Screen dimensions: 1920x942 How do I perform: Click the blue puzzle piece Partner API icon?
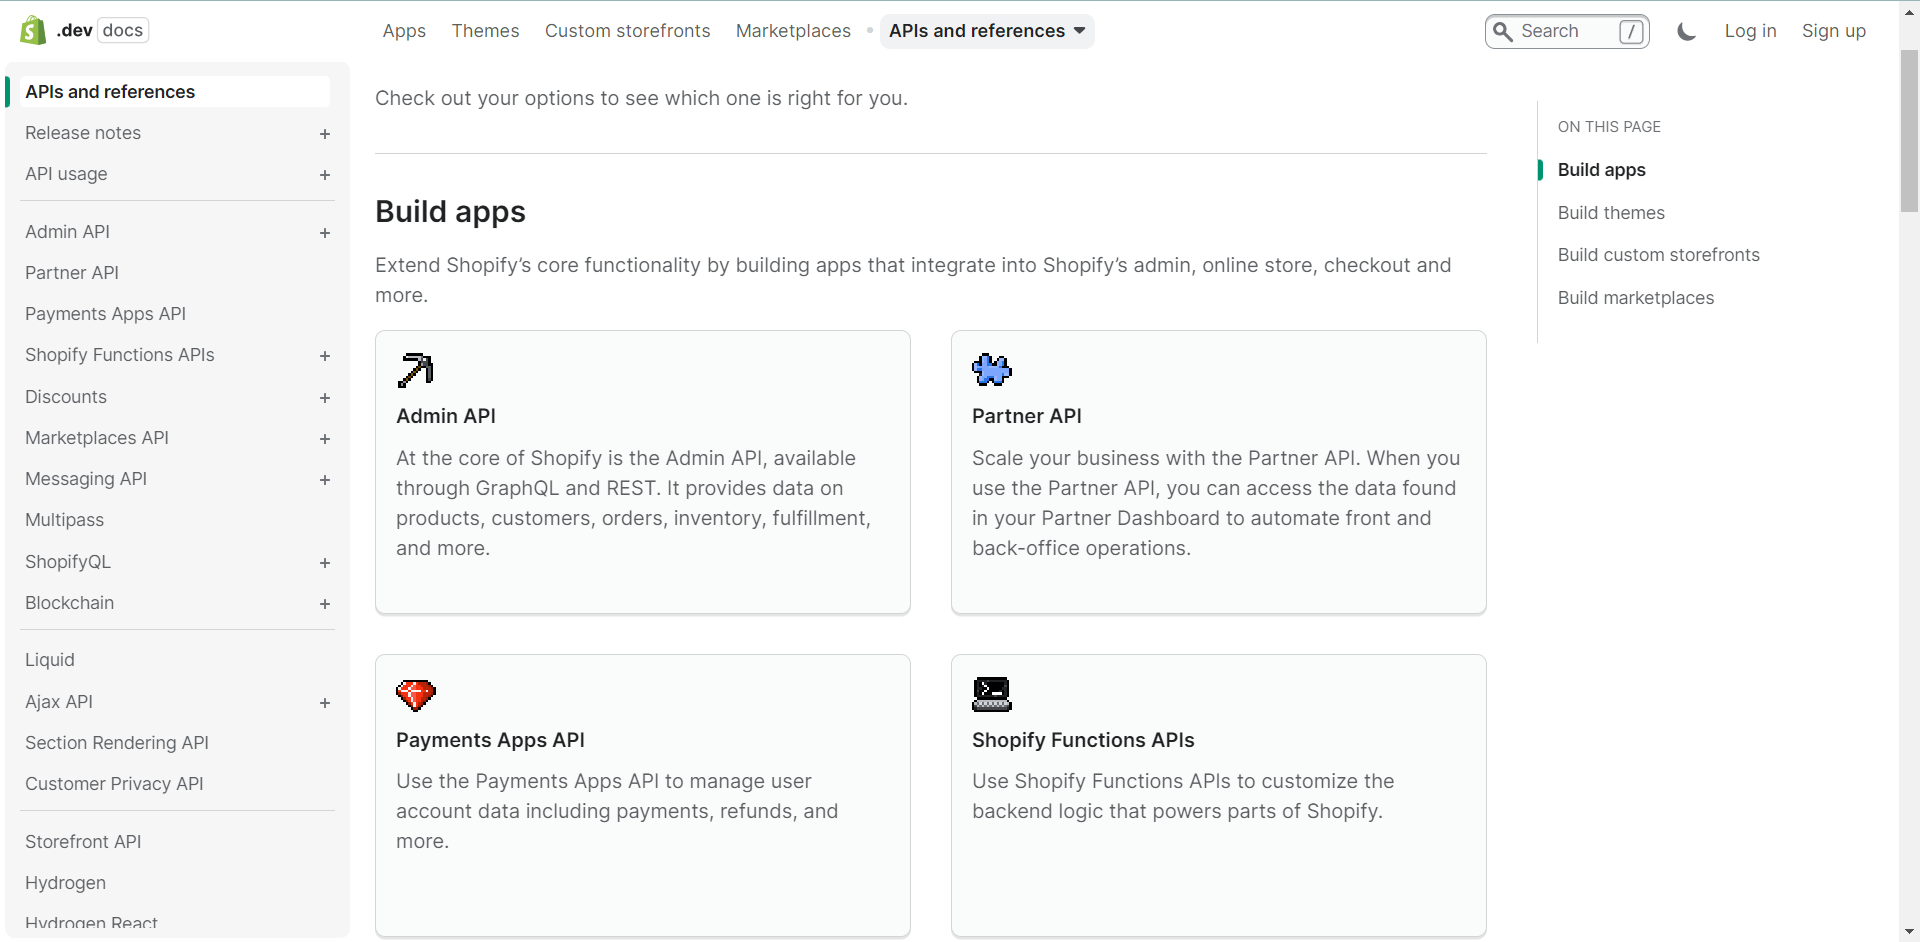point(991,370)
